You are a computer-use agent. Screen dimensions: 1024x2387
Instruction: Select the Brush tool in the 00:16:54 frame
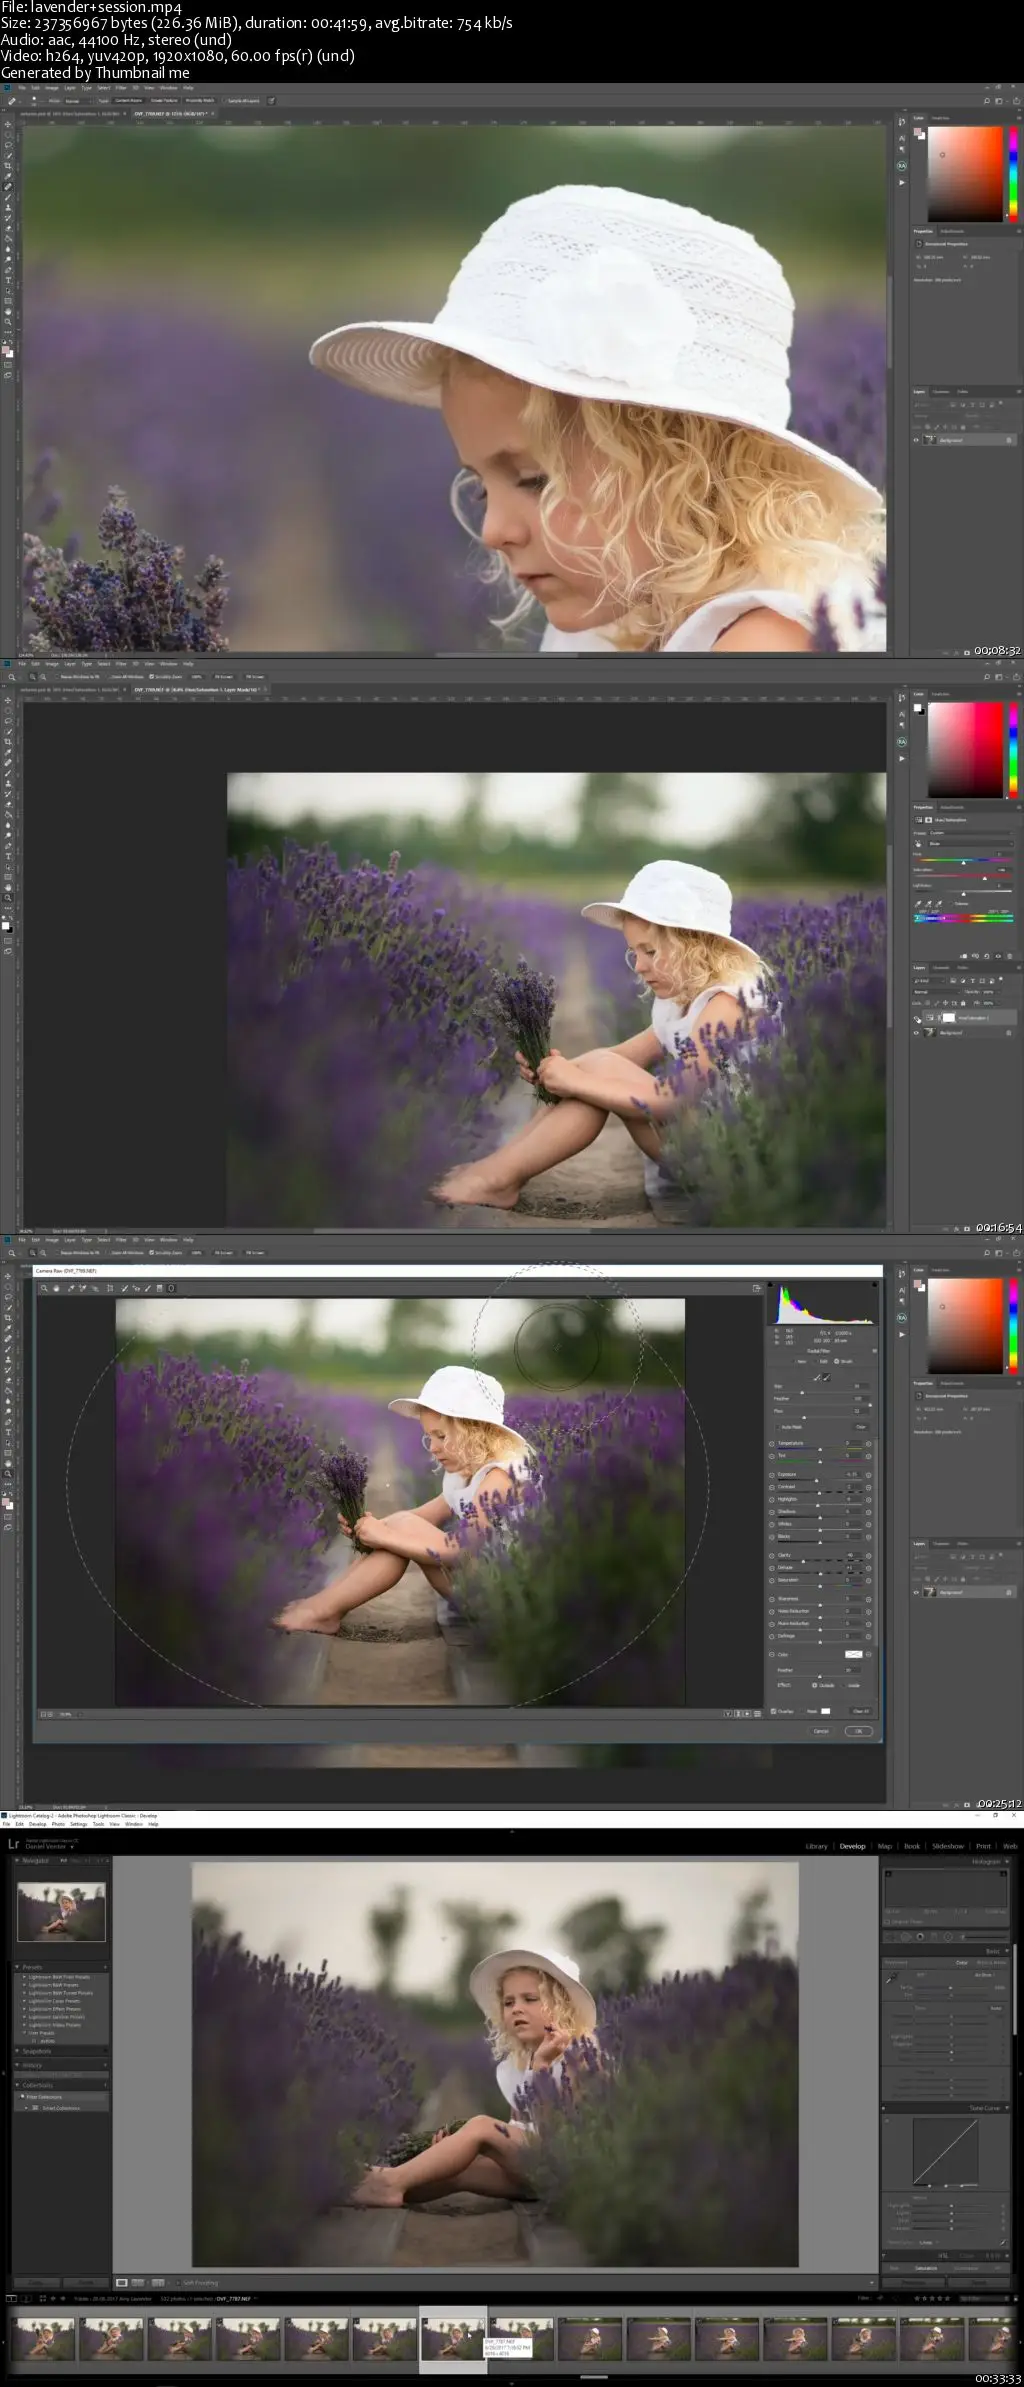click(8, 773)
